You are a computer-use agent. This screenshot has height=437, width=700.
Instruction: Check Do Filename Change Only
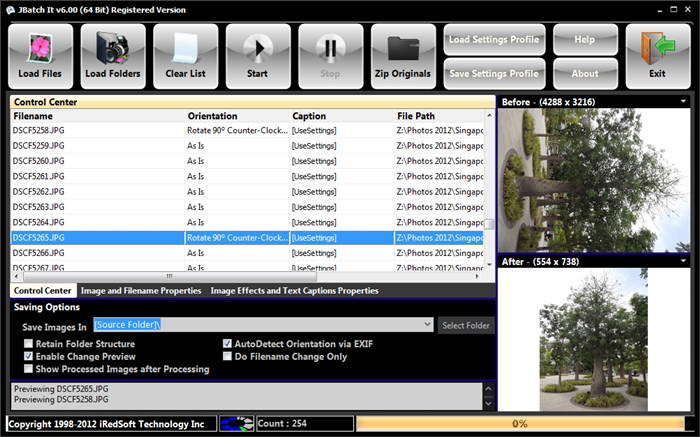pyautogui.click(x=227, y=356)
